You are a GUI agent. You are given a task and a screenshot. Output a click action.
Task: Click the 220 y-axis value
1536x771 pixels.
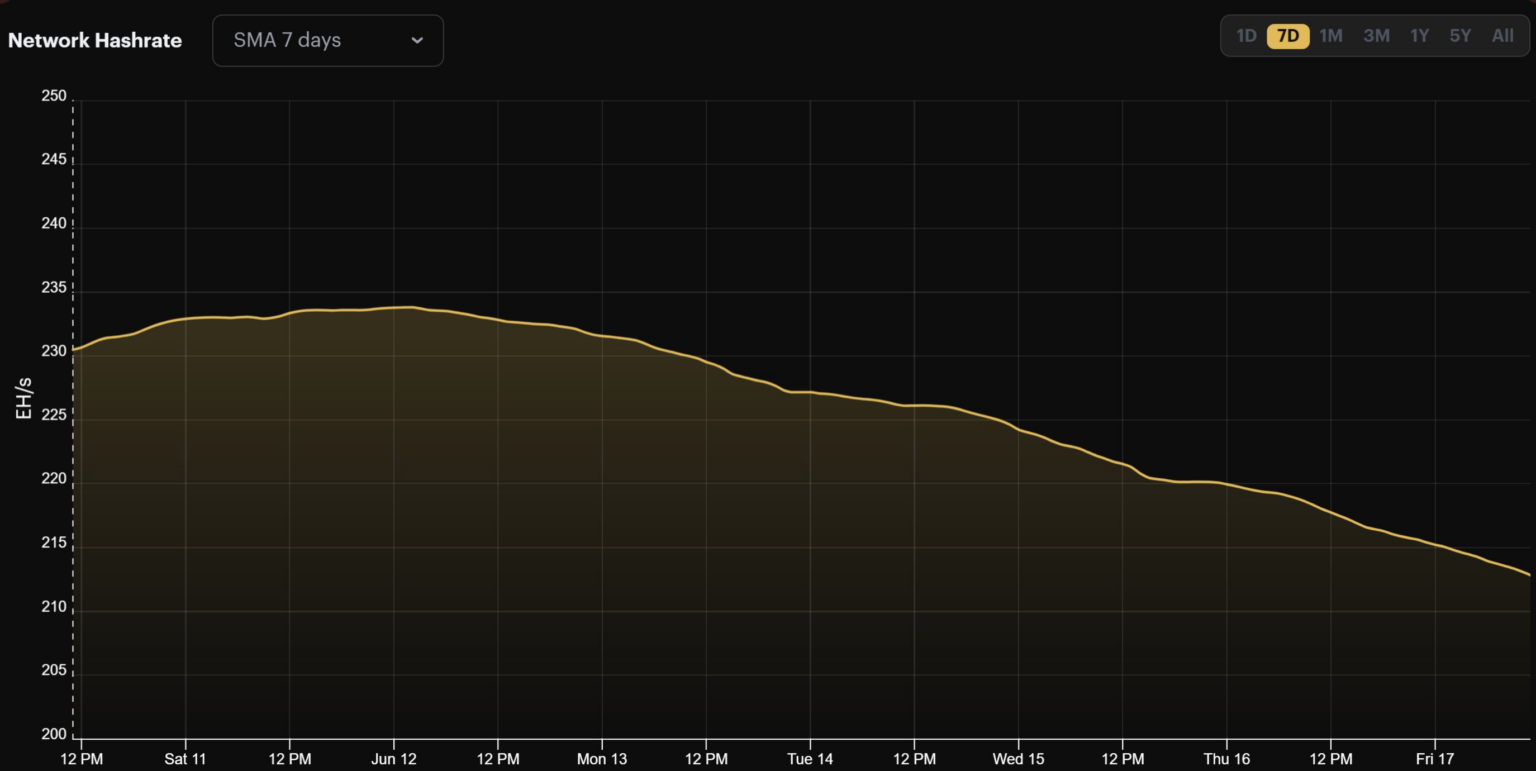click(x=54, y=480)
